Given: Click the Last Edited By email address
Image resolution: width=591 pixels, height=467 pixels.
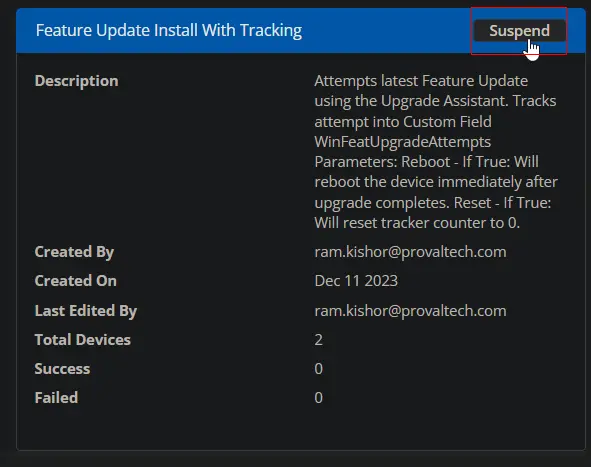Looking at the screenshot, I should point(410,311).
